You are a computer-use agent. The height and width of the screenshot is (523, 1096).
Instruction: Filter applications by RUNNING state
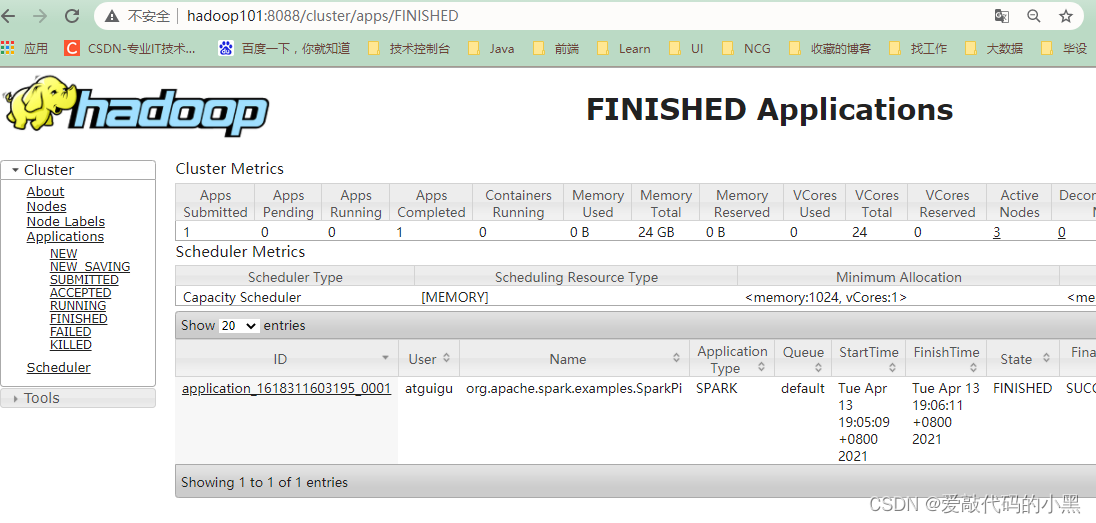click(x=78, y=306)
